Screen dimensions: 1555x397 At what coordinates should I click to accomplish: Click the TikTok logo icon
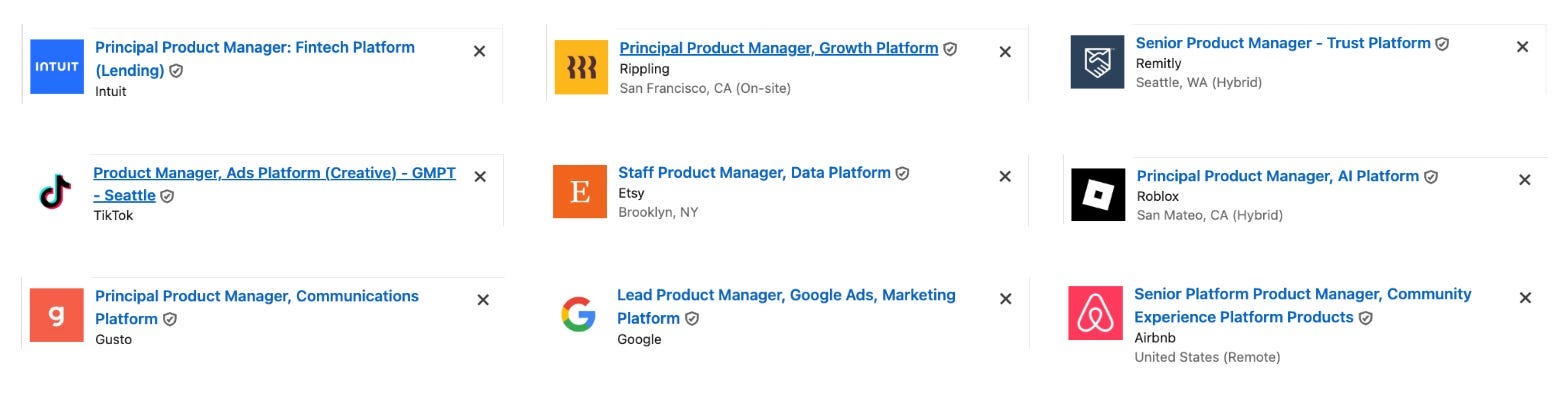tap(56, 190)
